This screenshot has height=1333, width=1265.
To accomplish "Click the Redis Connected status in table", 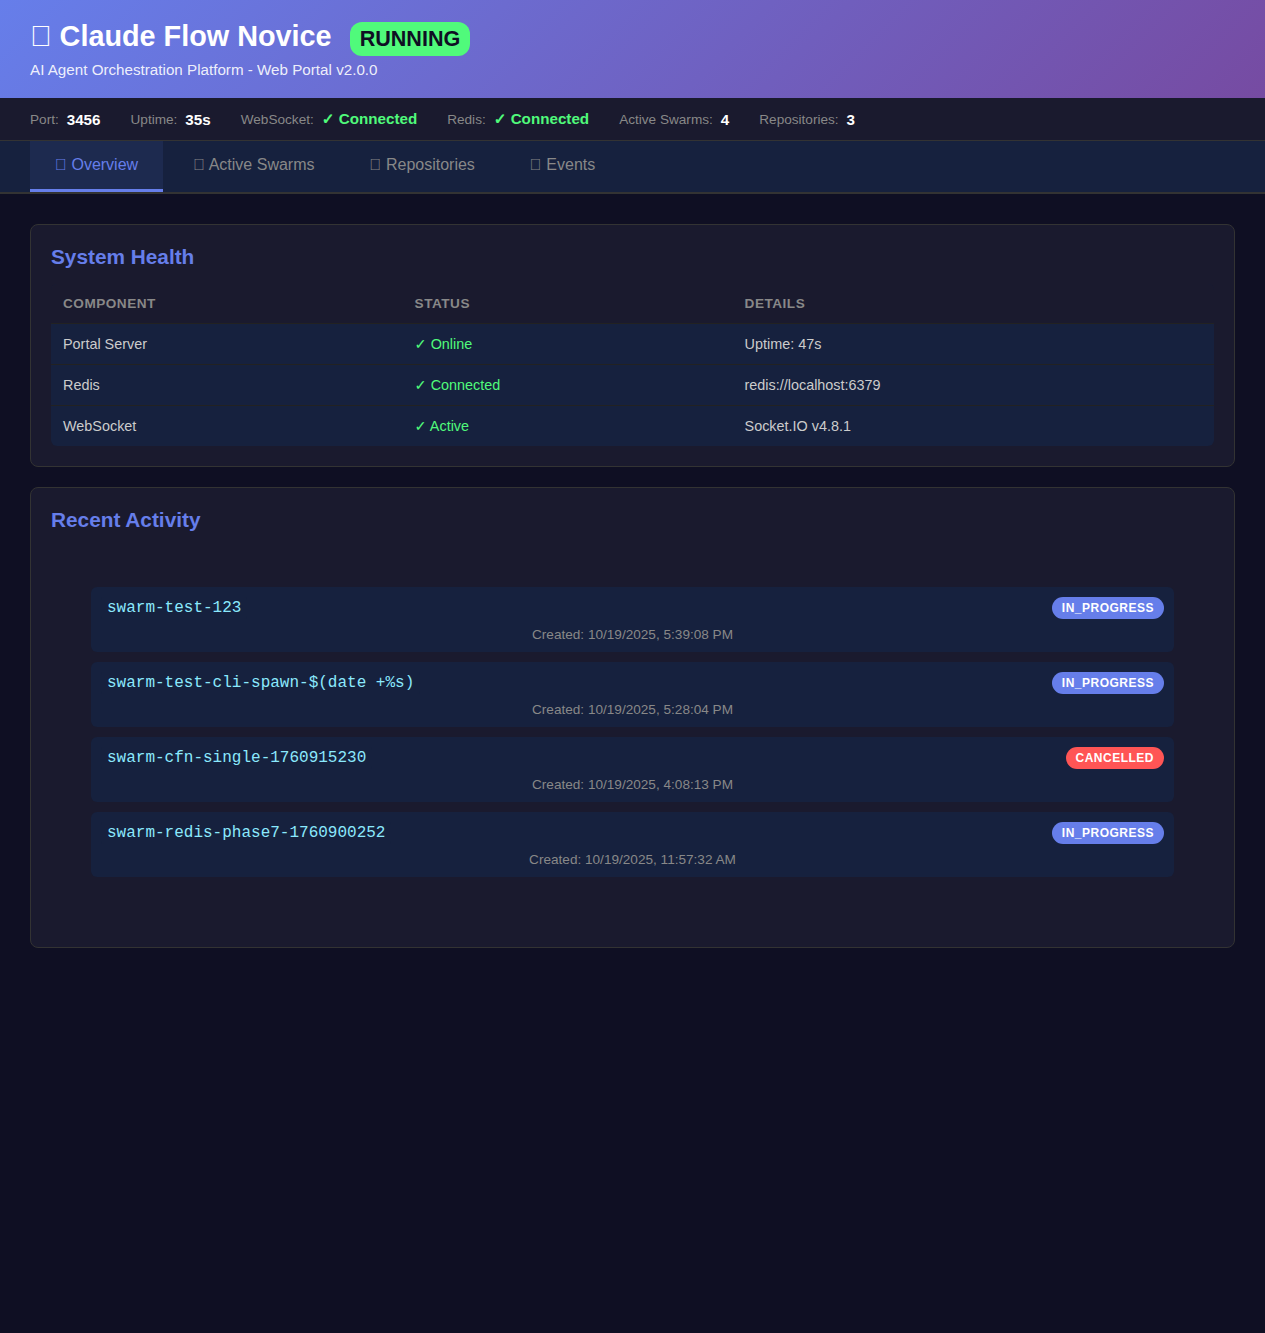I will [x=457, y=385].
